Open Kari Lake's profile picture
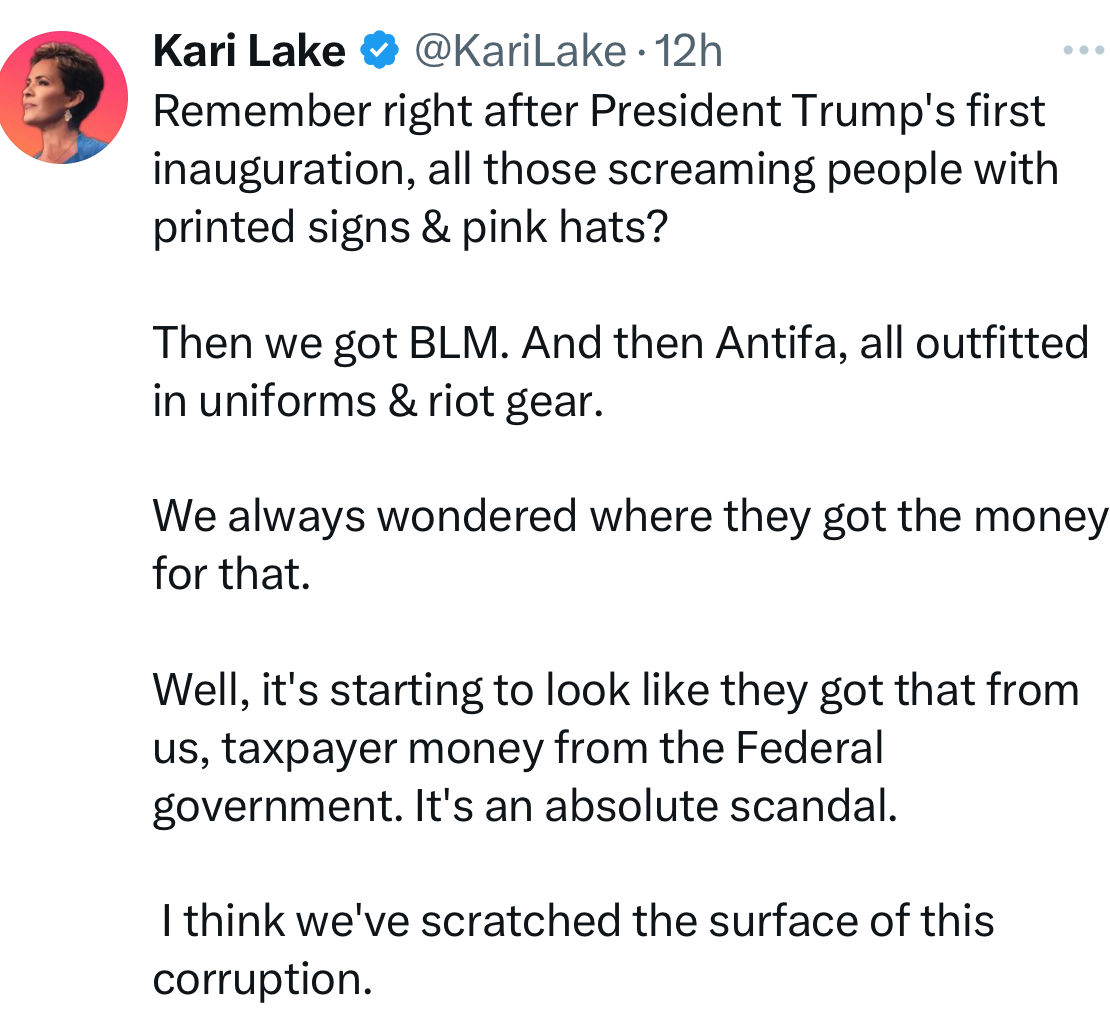This screenshot has width=1110, height=1017. [63, 98]
